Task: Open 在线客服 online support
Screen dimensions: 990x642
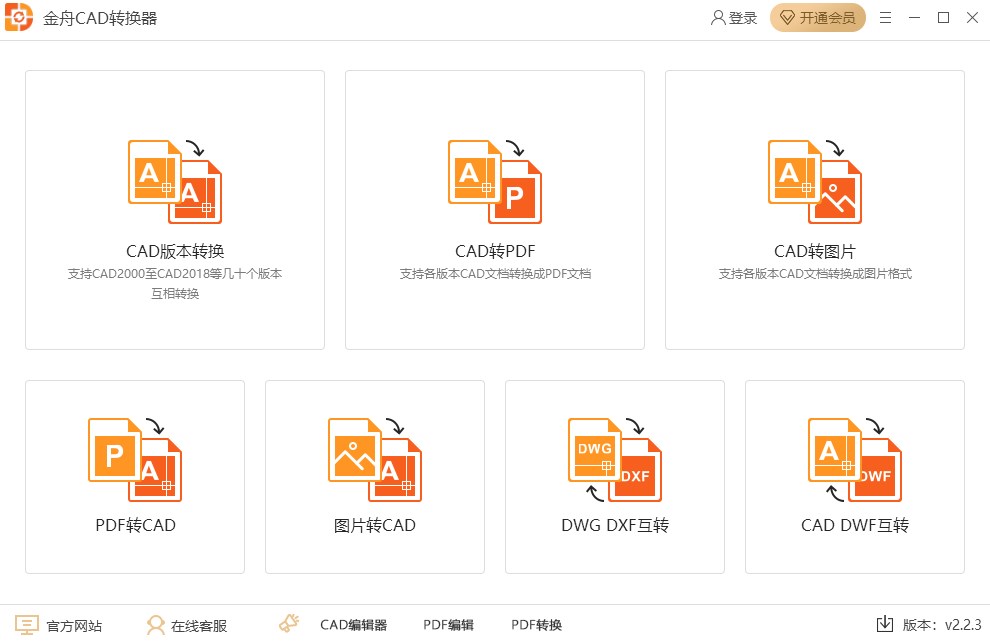Action: pyautogui.click(x=187, y=625)
